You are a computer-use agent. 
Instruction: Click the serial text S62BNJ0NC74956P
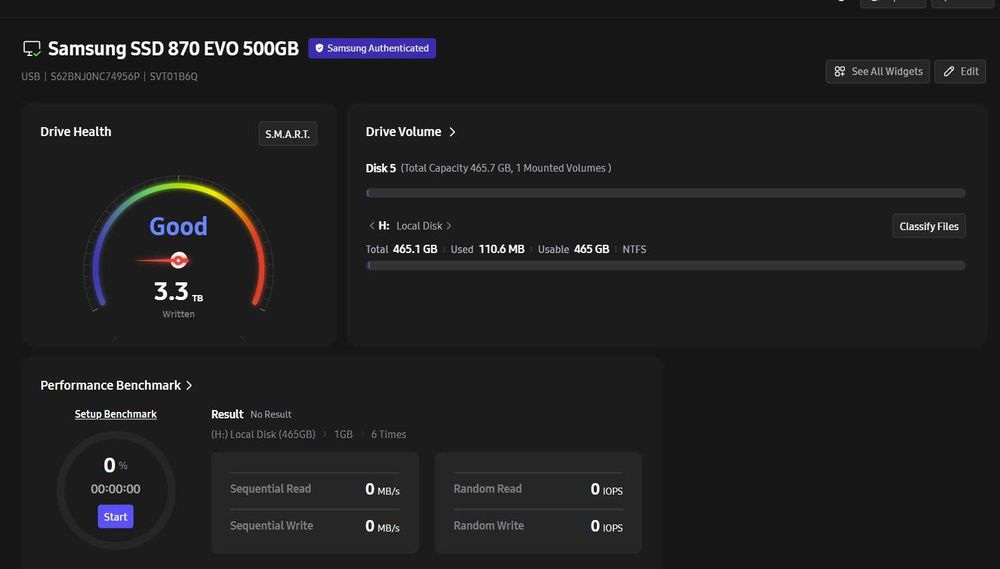[95, 76]
